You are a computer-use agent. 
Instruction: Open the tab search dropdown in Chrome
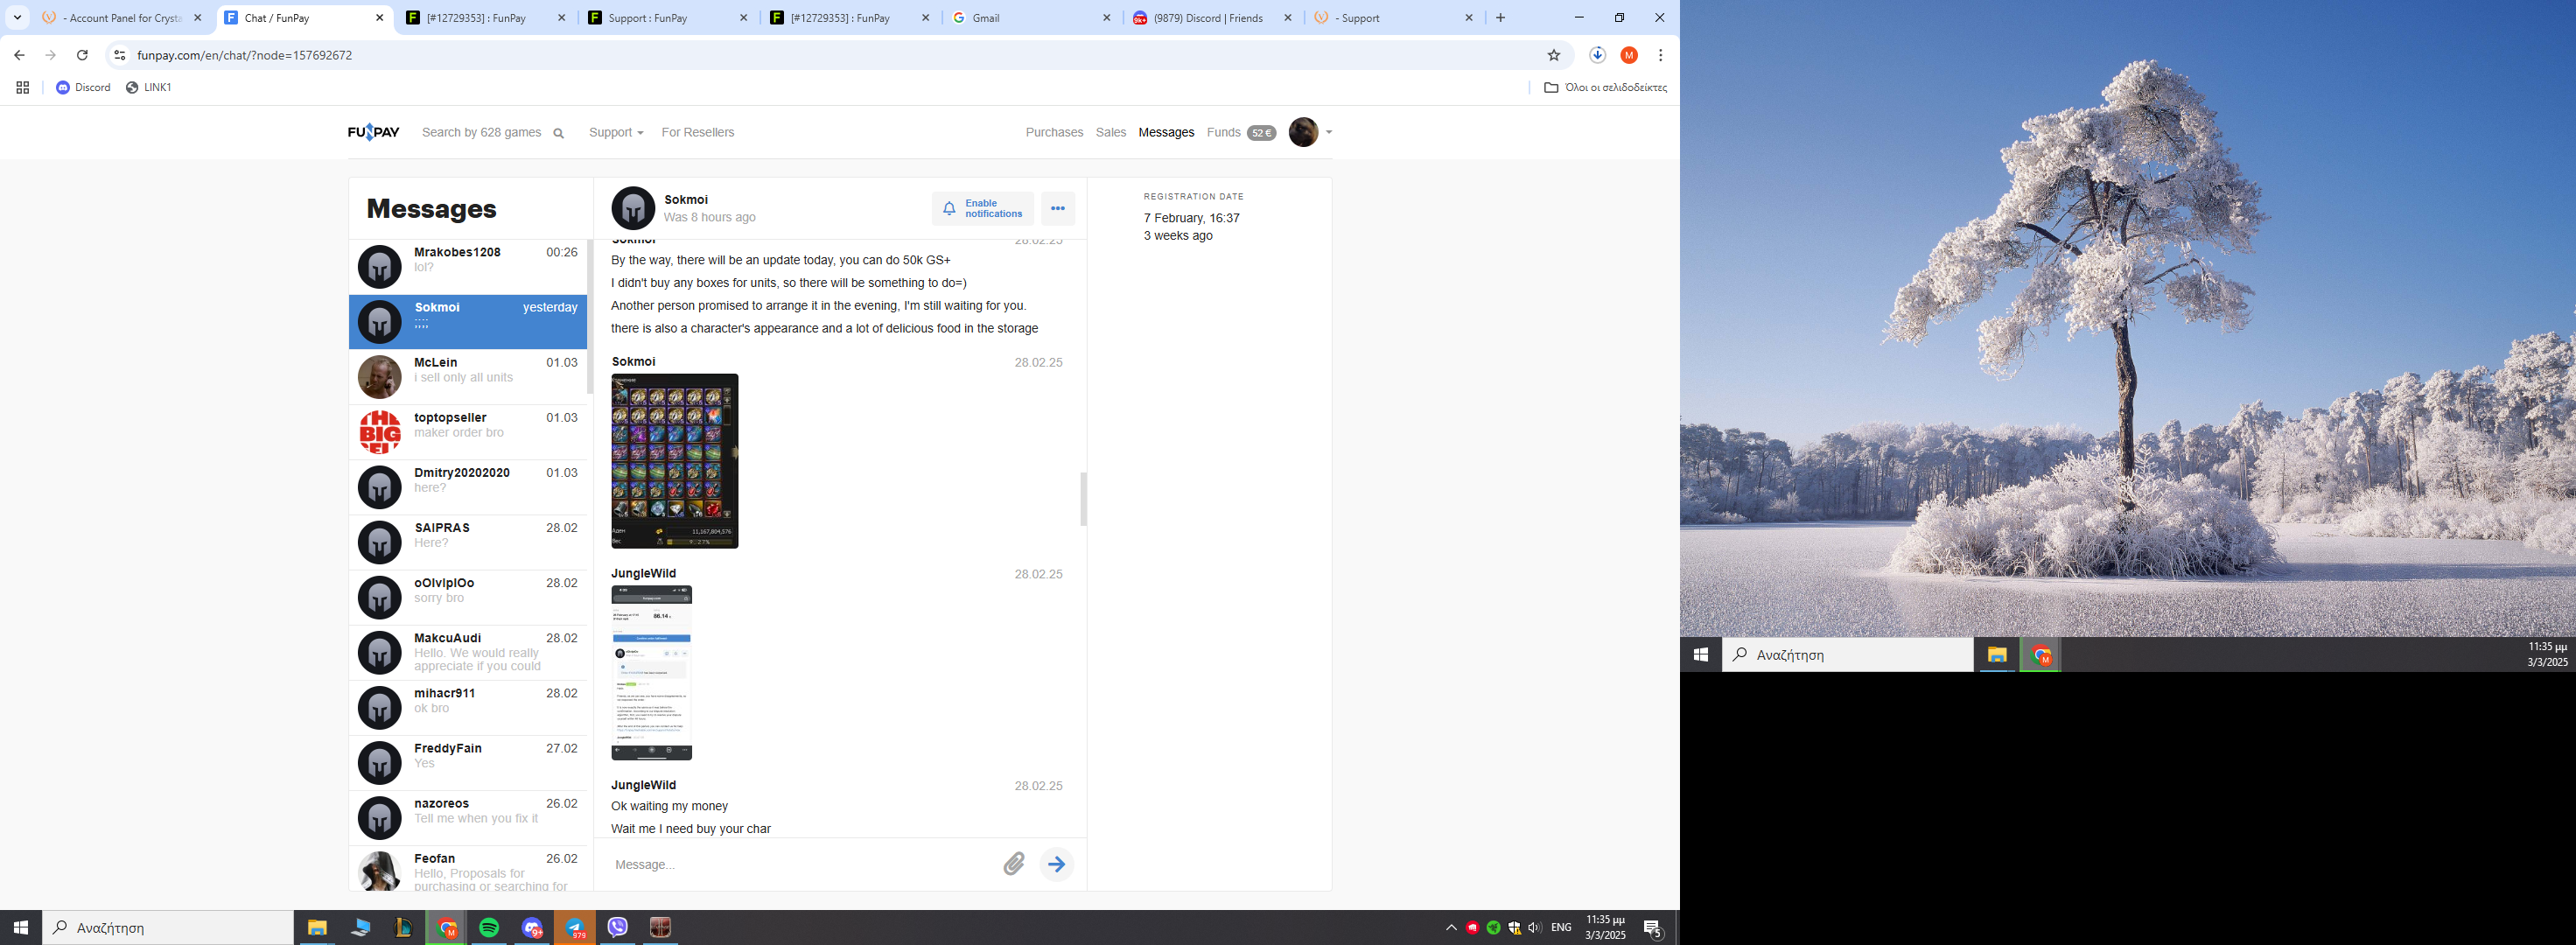click(18, 18)
